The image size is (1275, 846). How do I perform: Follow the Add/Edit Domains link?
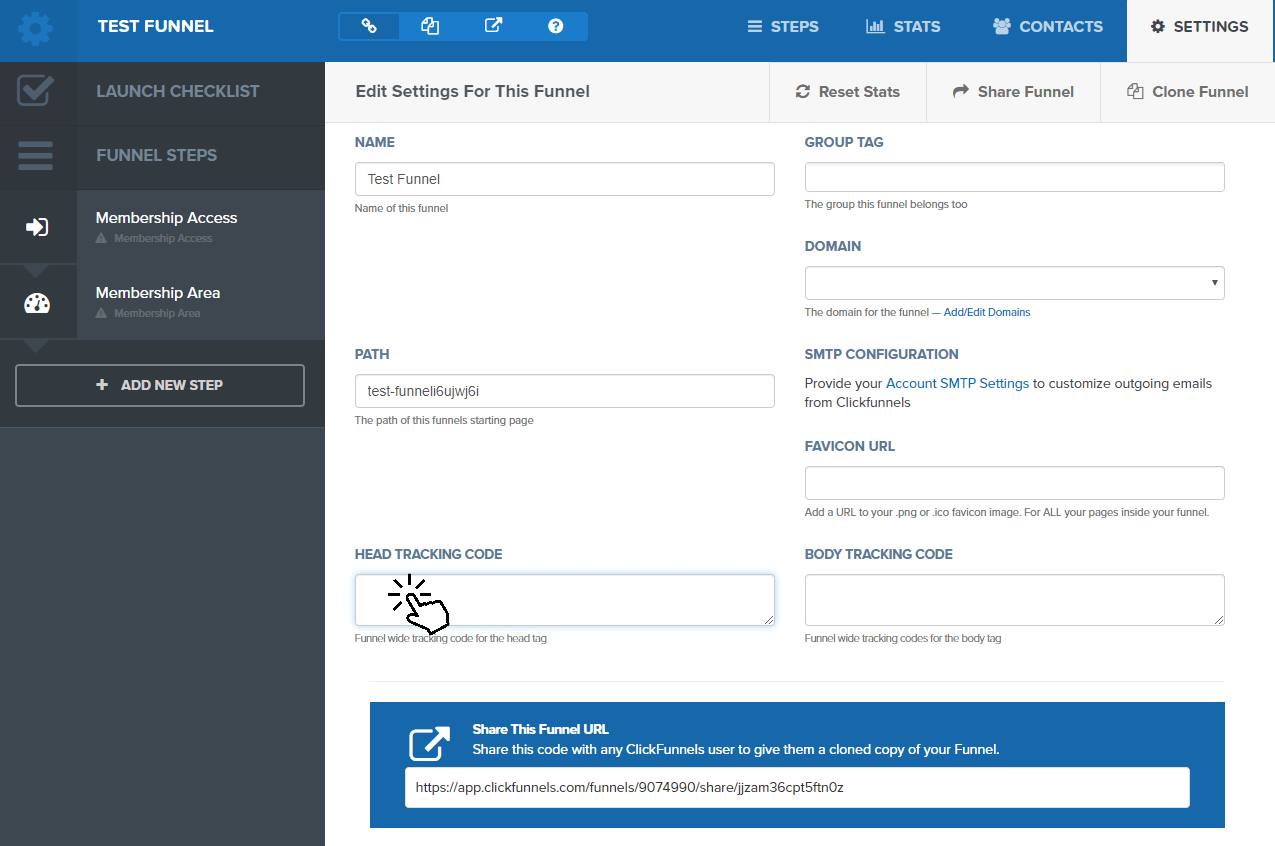tap(986, 312)
